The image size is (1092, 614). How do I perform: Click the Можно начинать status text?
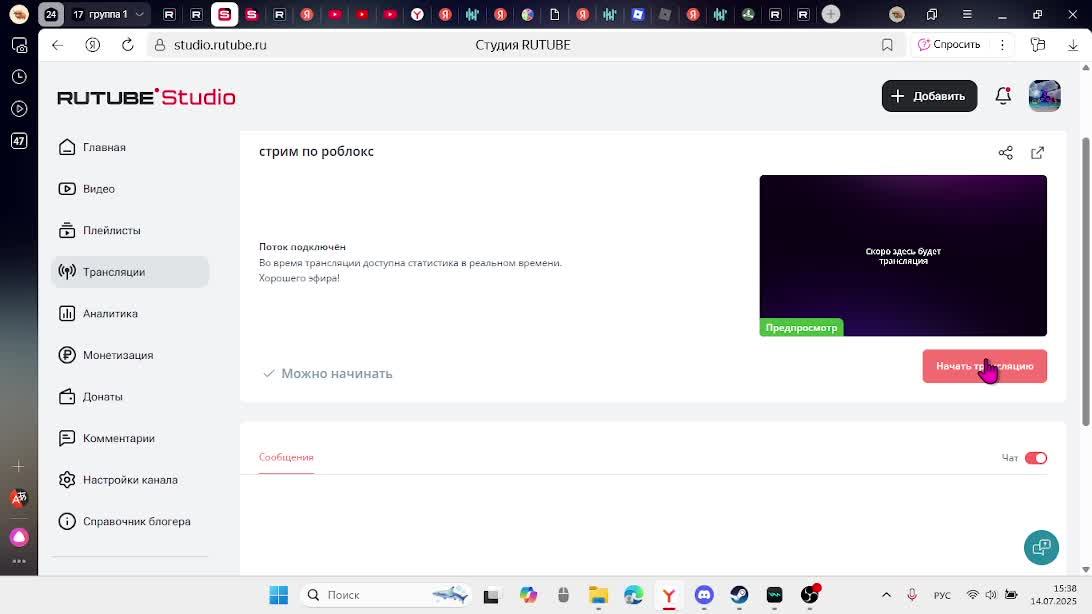coord(336,374)
